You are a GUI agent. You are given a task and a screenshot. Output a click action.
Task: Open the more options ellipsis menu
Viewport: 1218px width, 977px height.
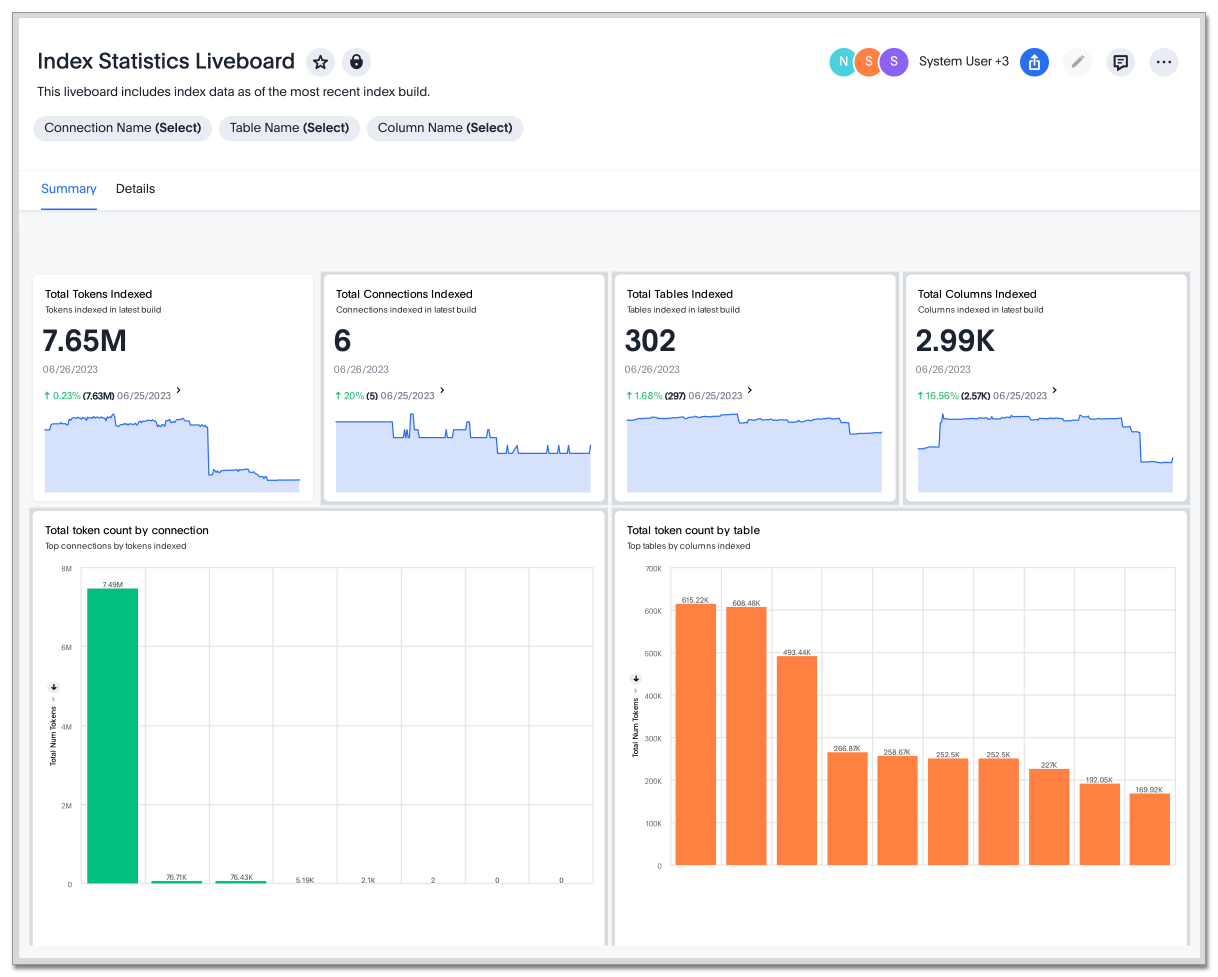point(1163,62)
